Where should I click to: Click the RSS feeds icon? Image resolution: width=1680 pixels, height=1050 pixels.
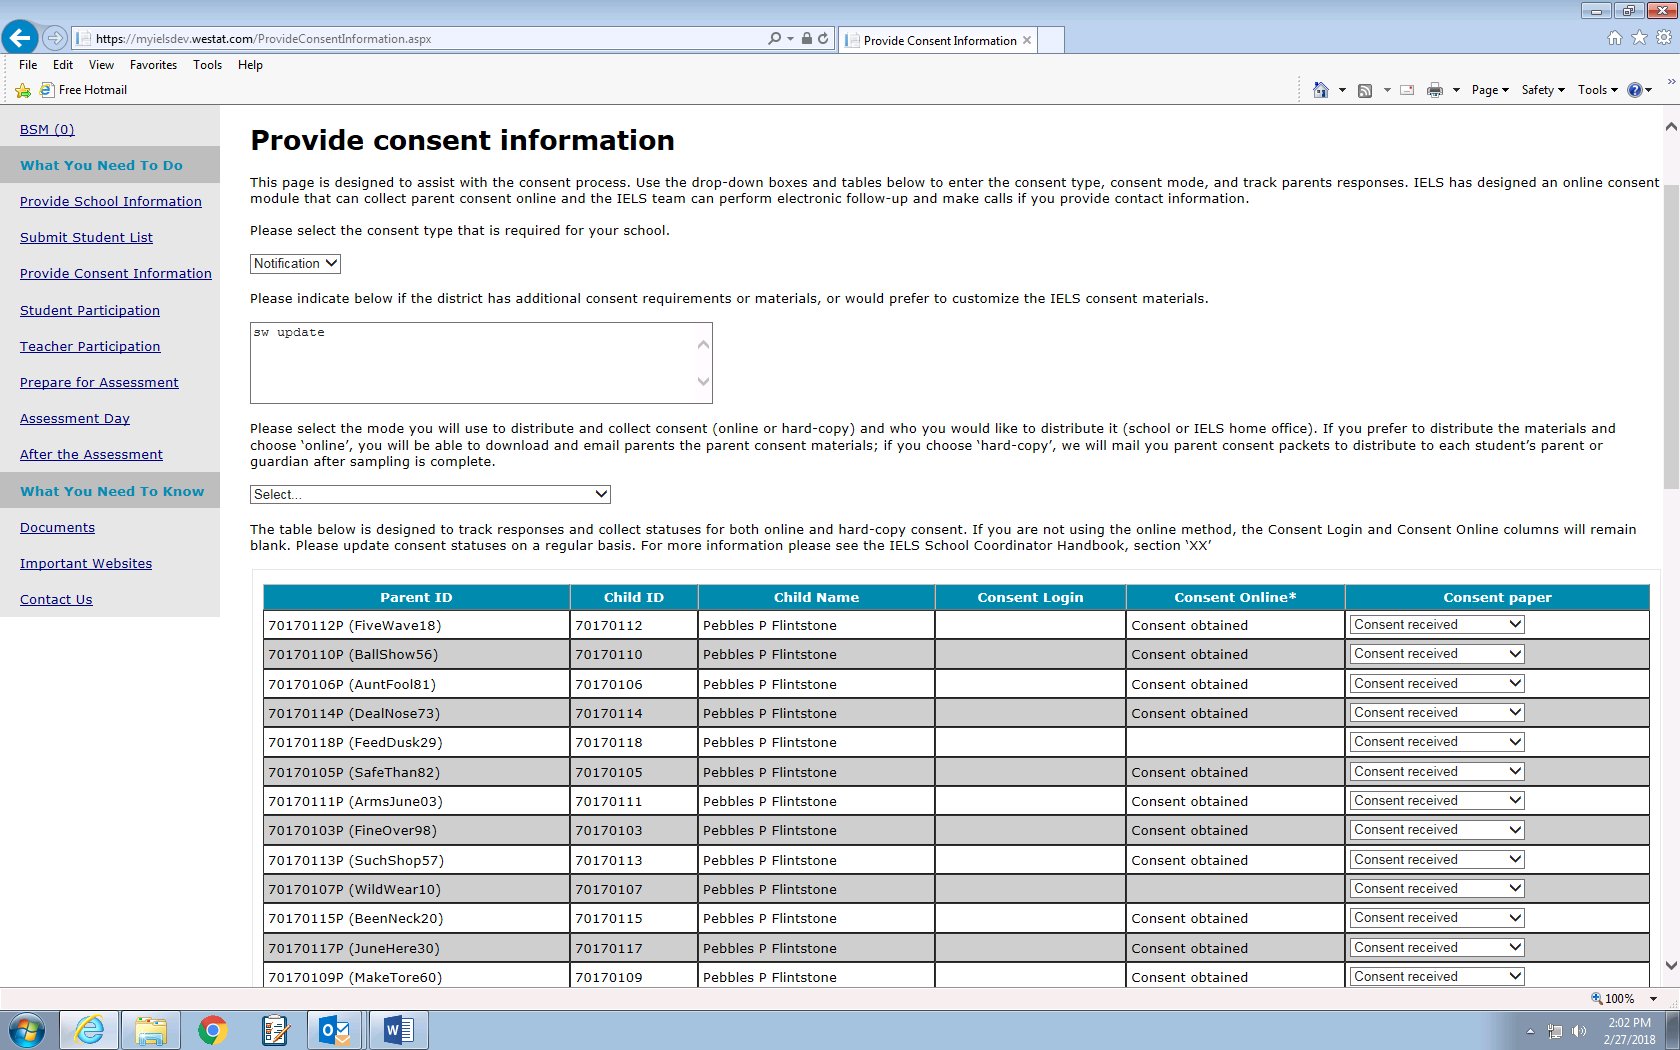pos(1365,90)
